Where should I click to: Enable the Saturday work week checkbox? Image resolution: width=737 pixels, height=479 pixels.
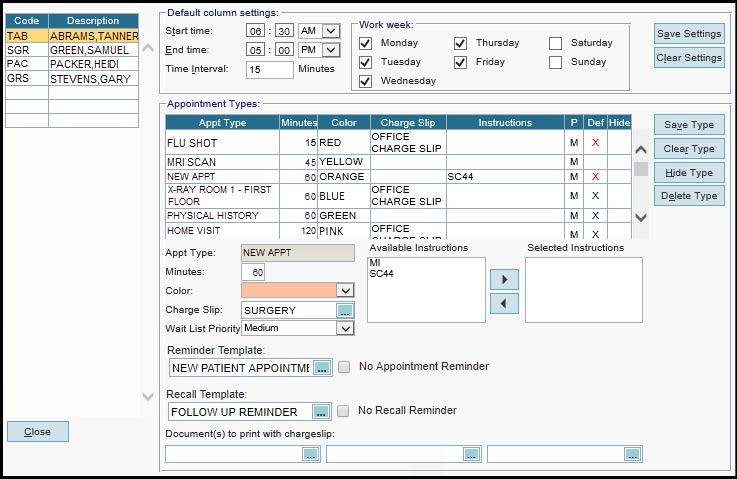point(555,43)
